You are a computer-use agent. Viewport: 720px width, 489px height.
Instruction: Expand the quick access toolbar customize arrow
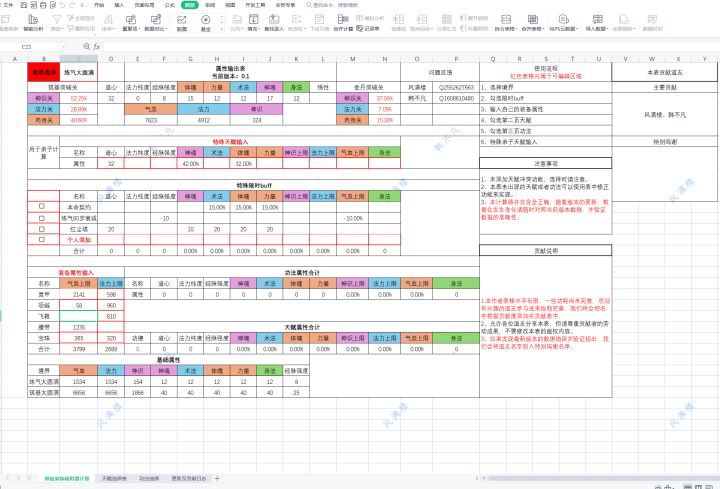pos(82,5)
